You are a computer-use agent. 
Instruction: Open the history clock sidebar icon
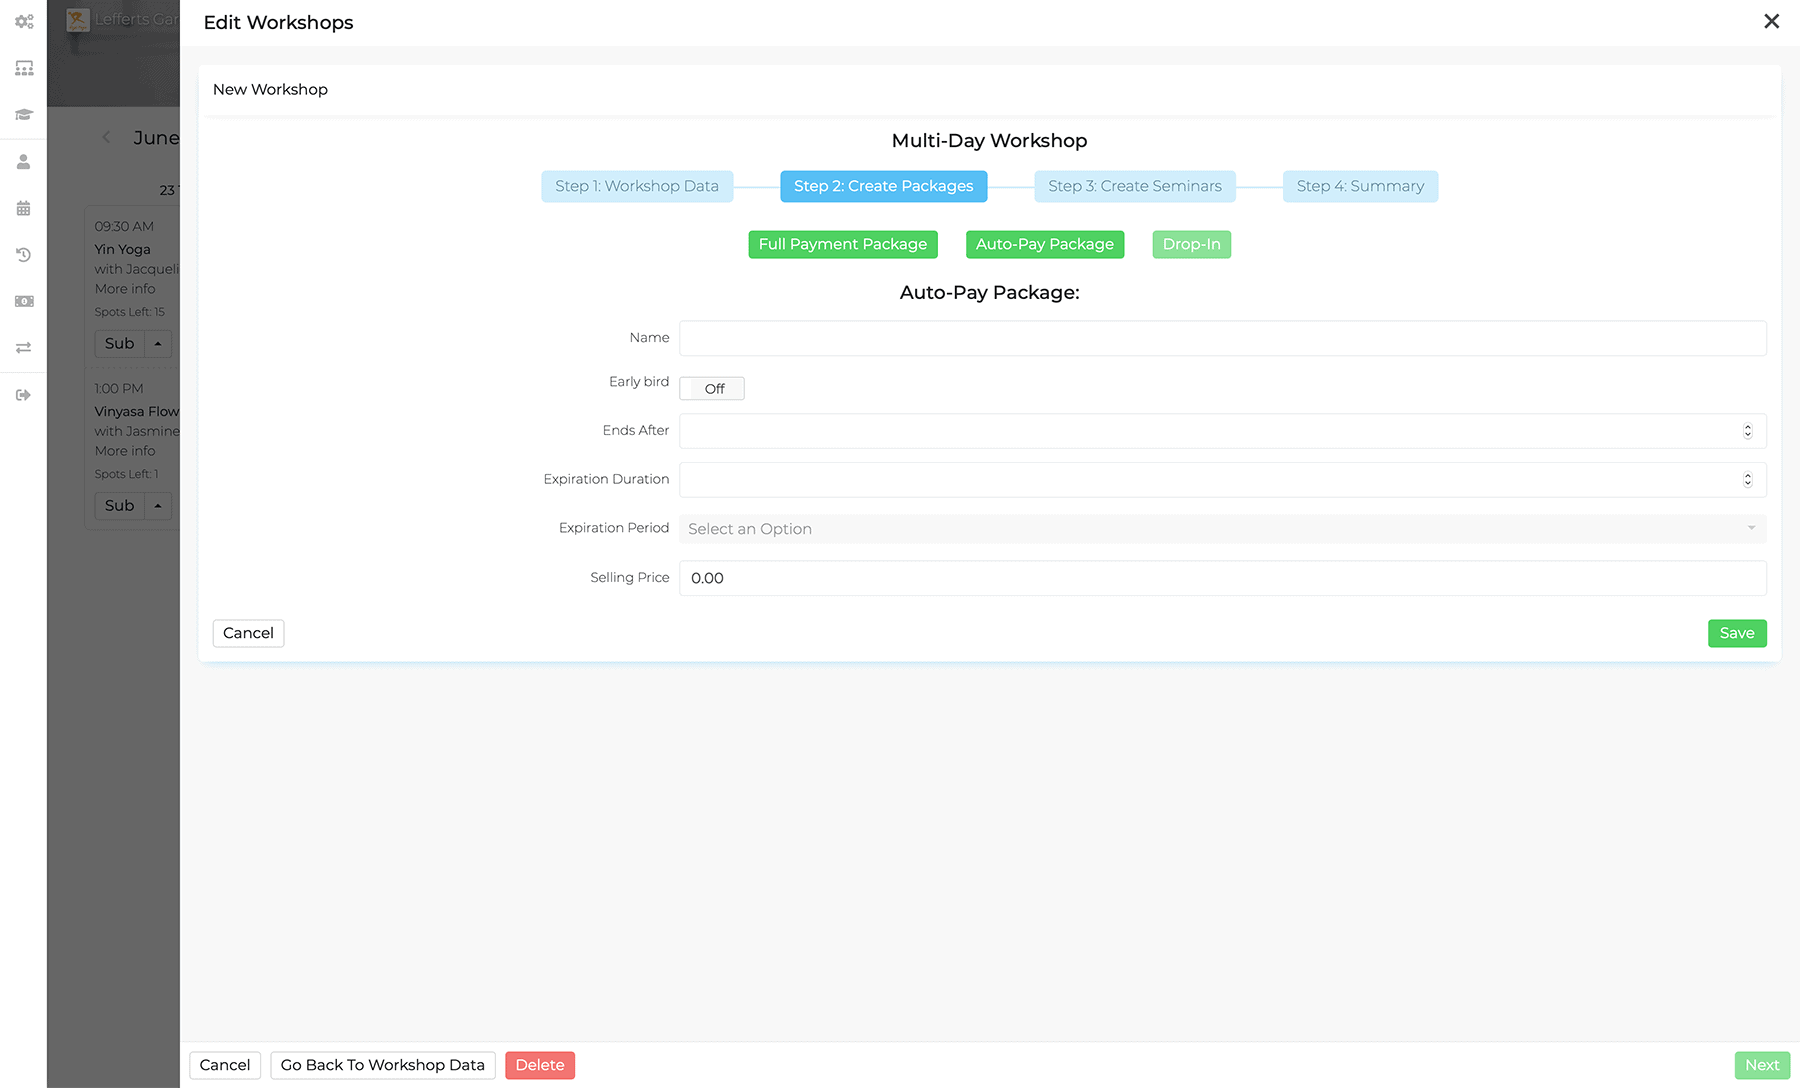24,255
